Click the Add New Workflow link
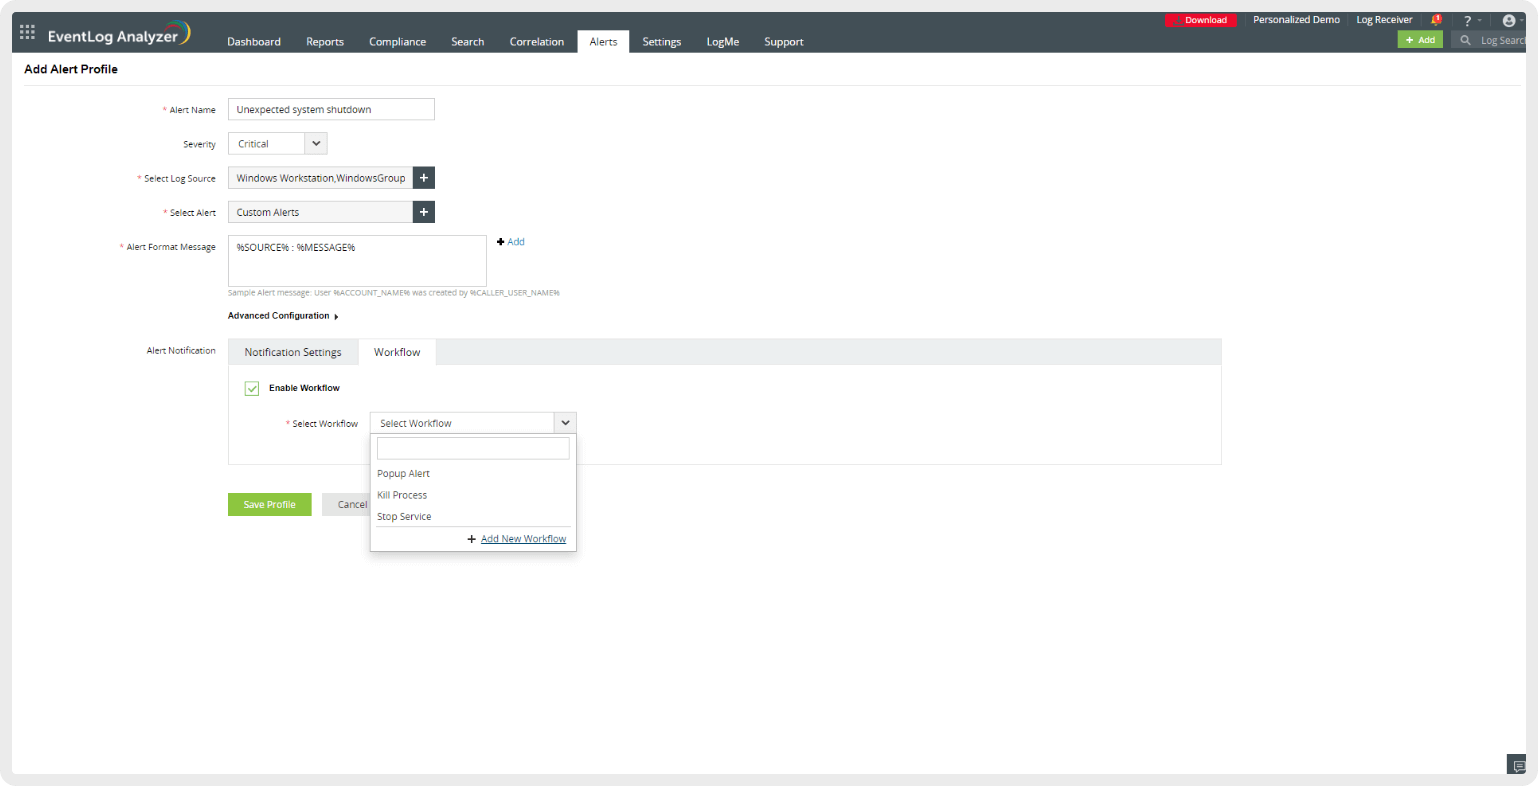The width and height of the screenshot is (1538, 786). (x=523, y=539)
